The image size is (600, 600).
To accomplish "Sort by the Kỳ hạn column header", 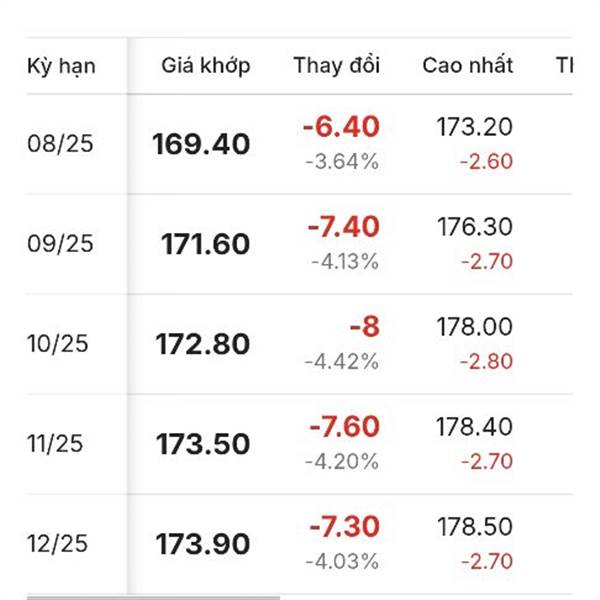I will [x=61, y=67].
